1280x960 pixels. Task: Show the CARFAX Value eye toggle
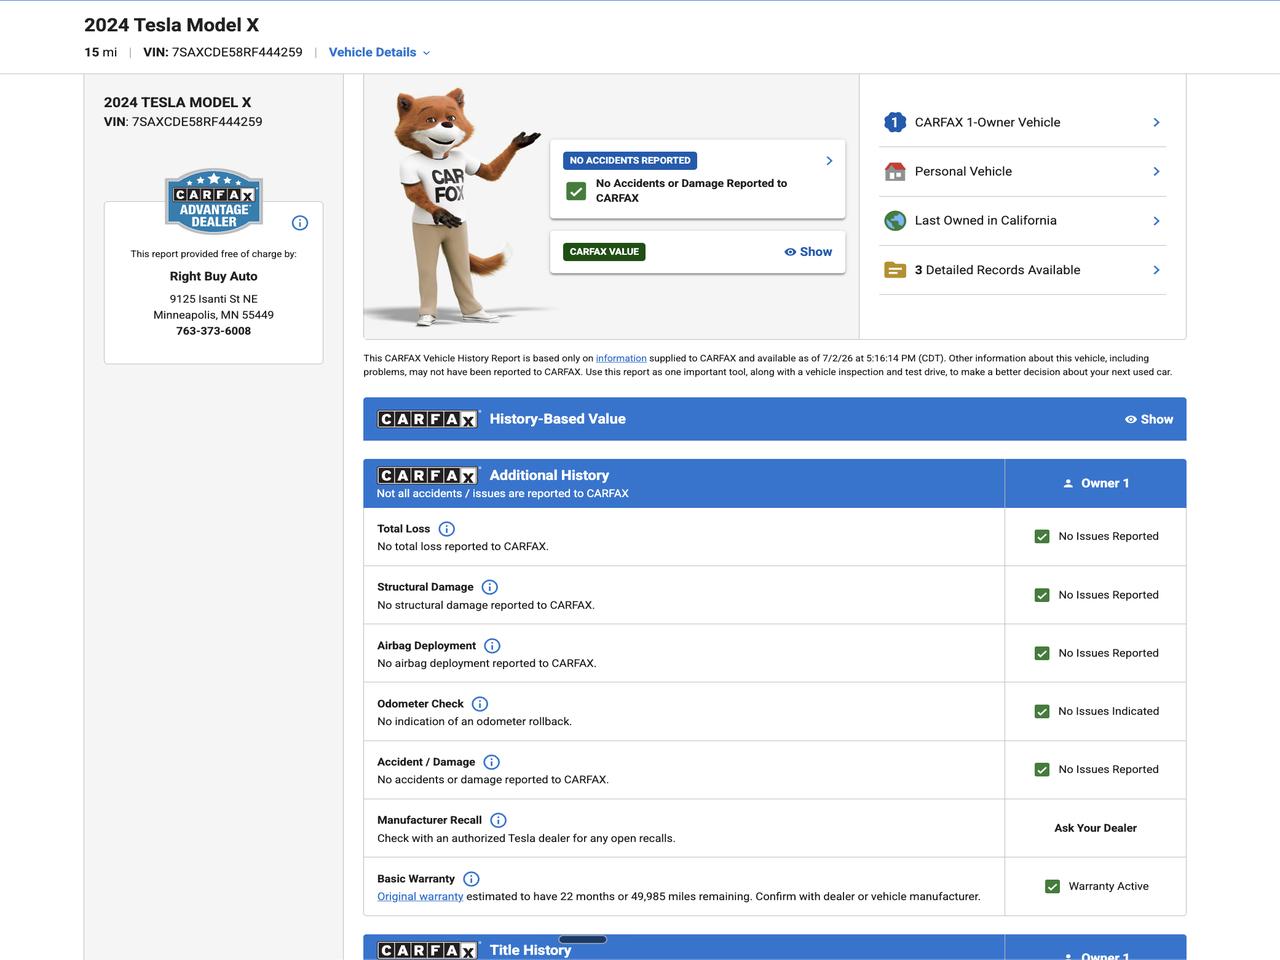point(808,252)
